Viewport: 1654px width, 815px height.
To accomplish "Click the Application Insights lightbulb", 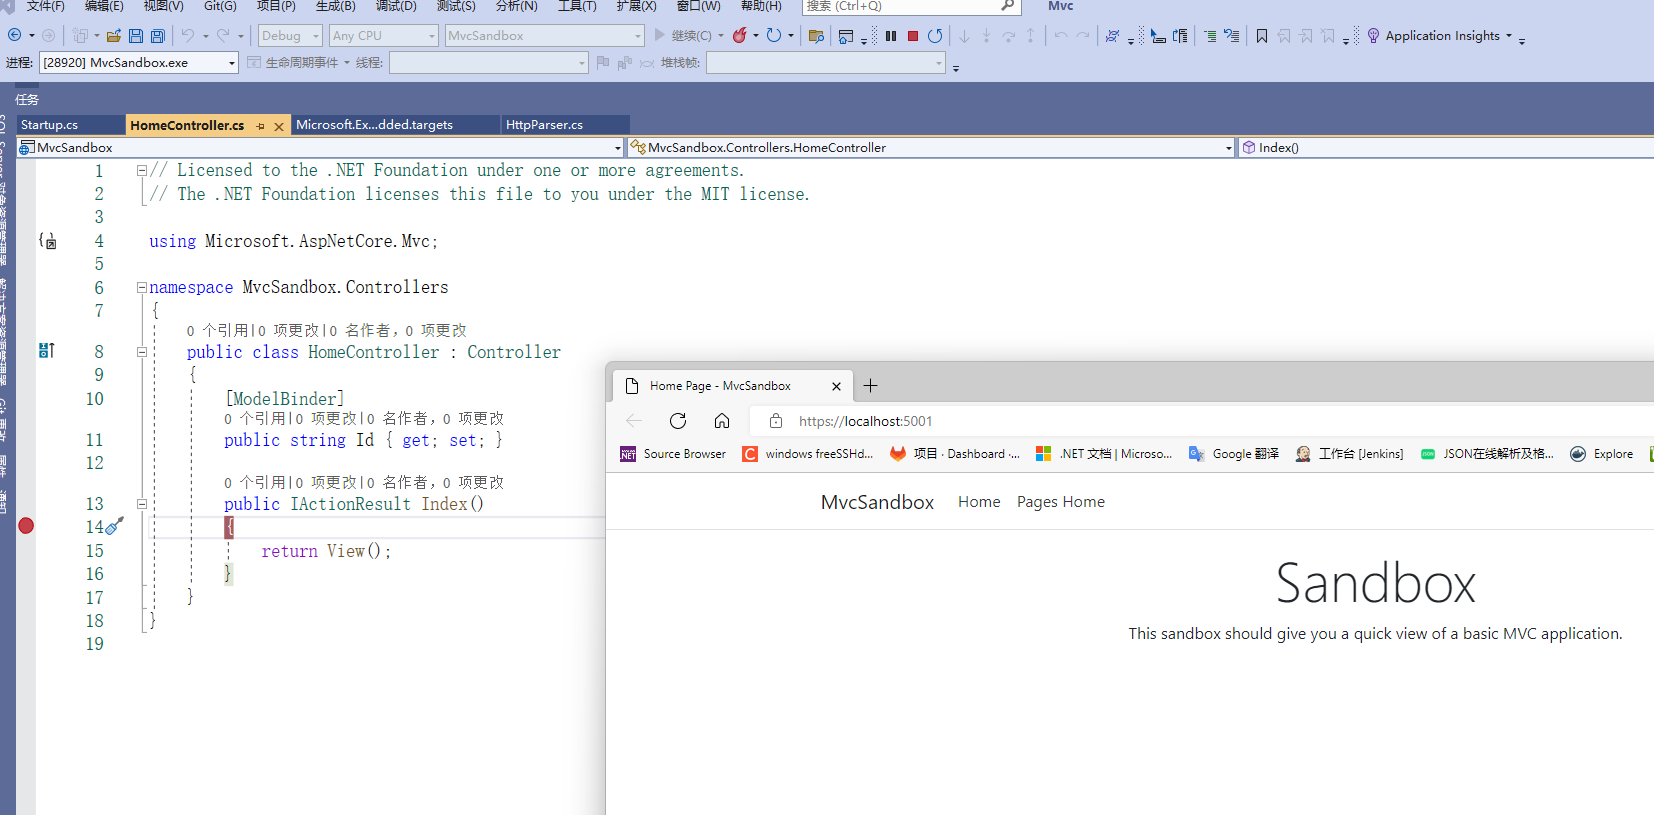I will [1374, 36].
